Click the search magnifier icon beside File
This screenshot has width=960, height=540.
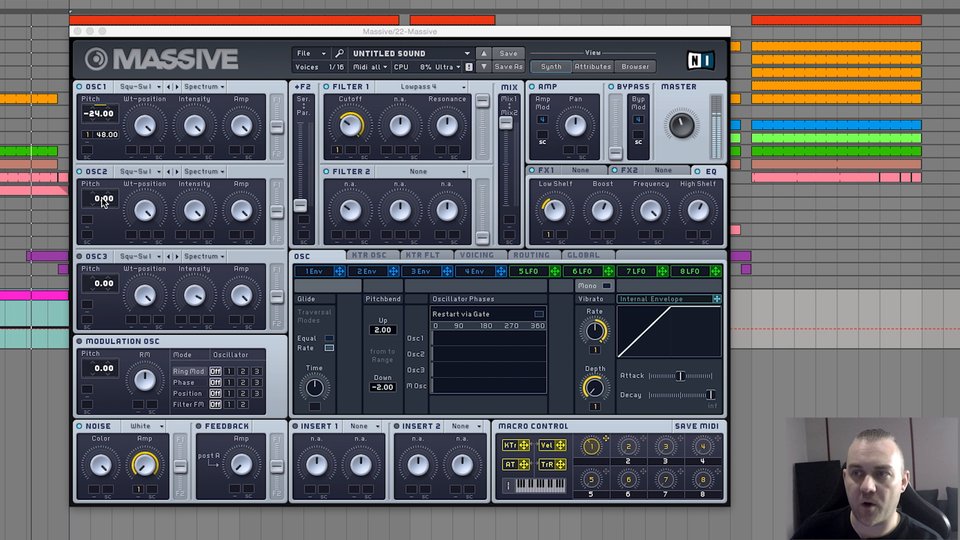pos(339,53)
